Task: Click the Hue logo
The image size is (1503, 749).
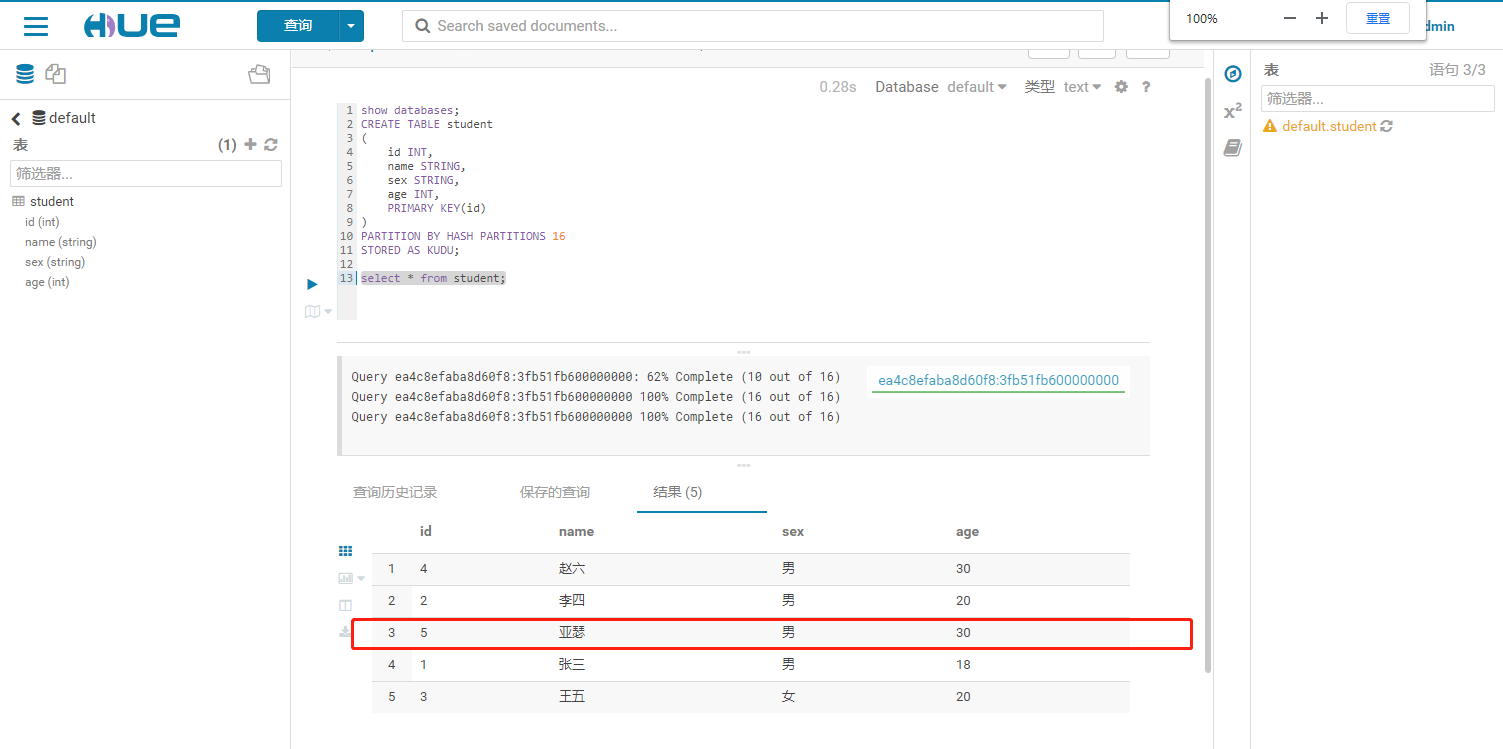Action: click(131, 26)
